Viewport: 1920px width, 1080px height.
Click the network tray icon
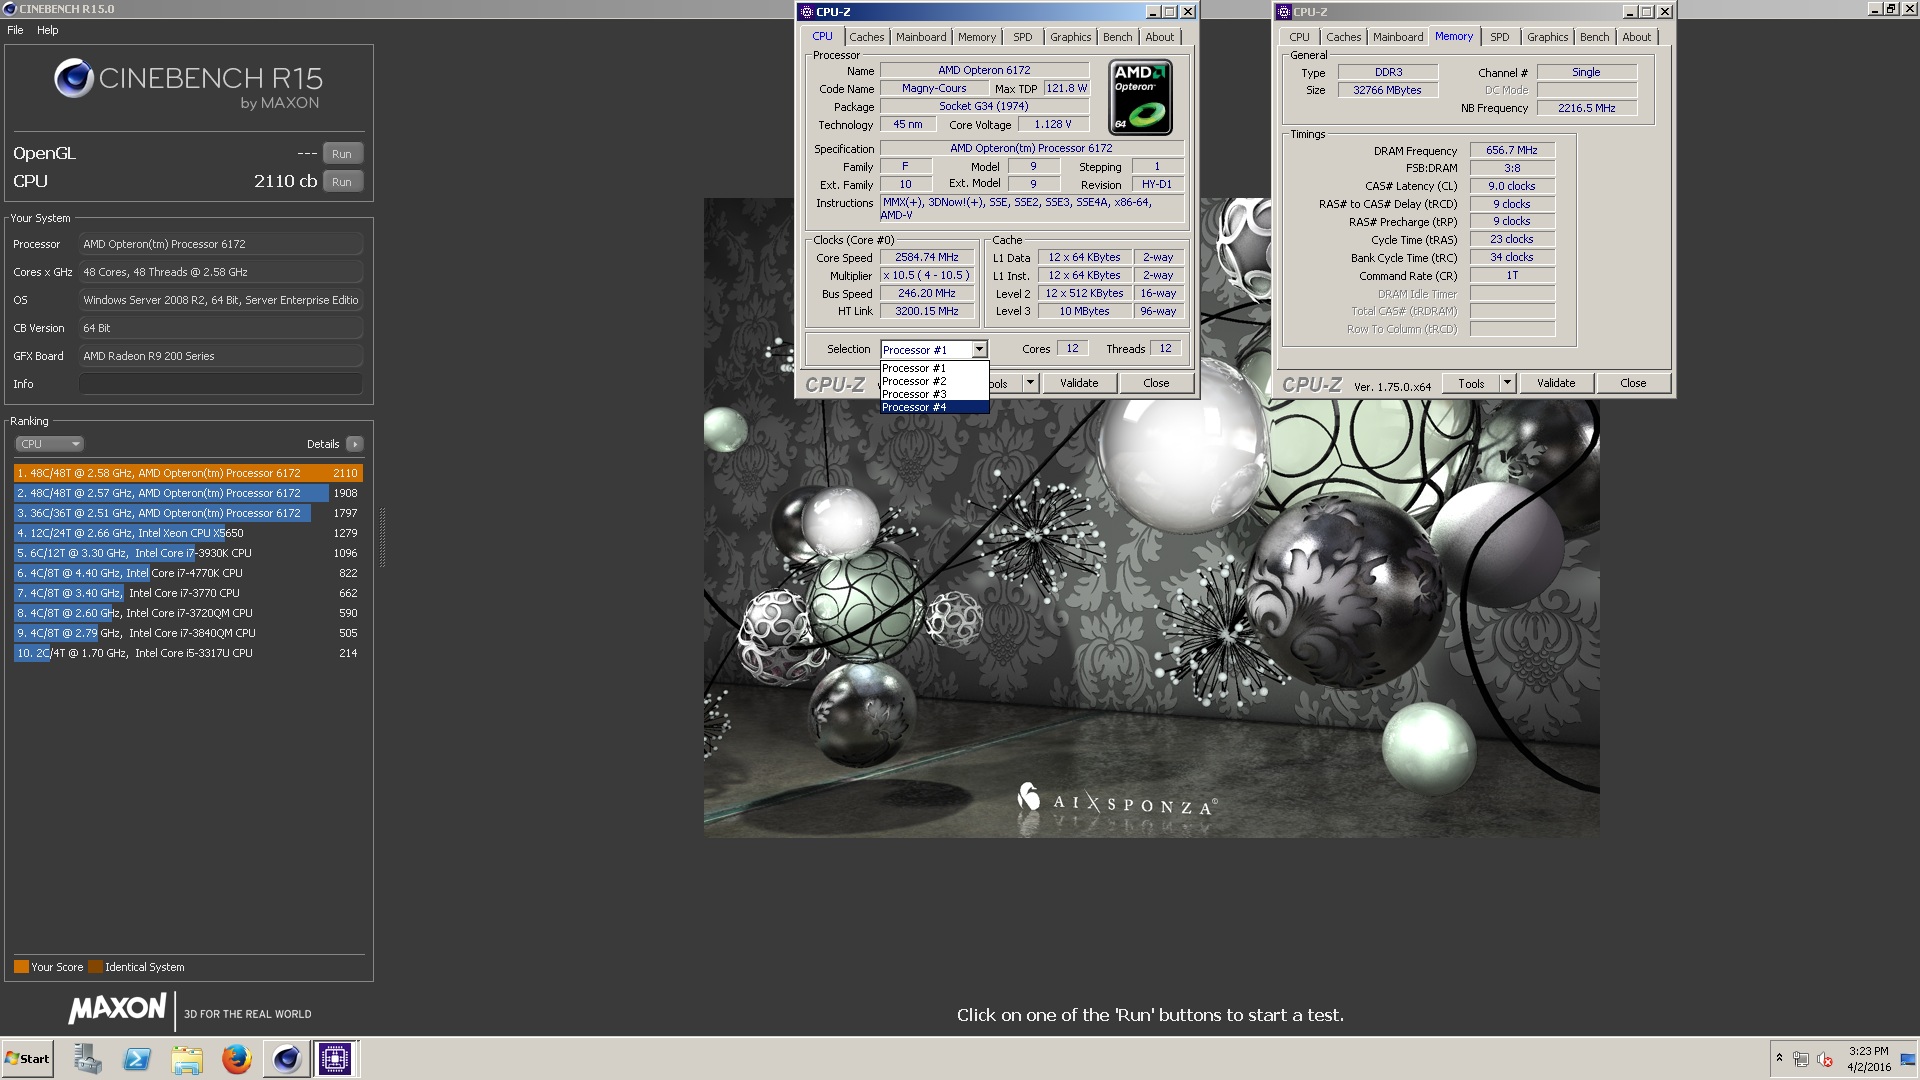[1801, 1059]
